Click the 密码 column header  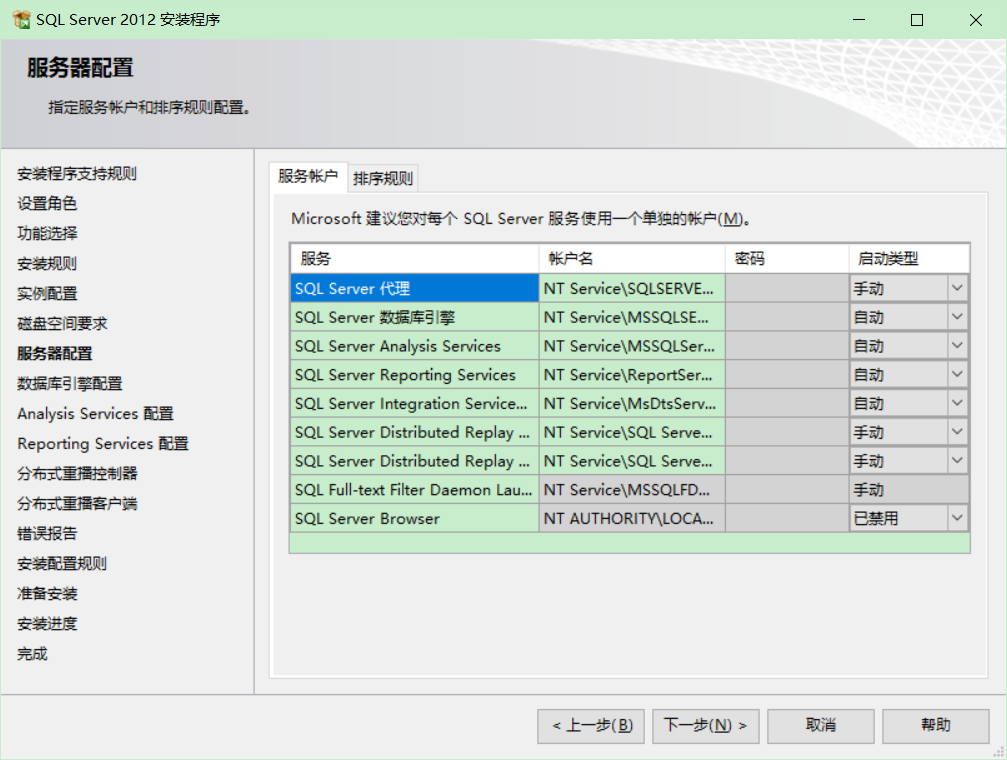(787, 259)
